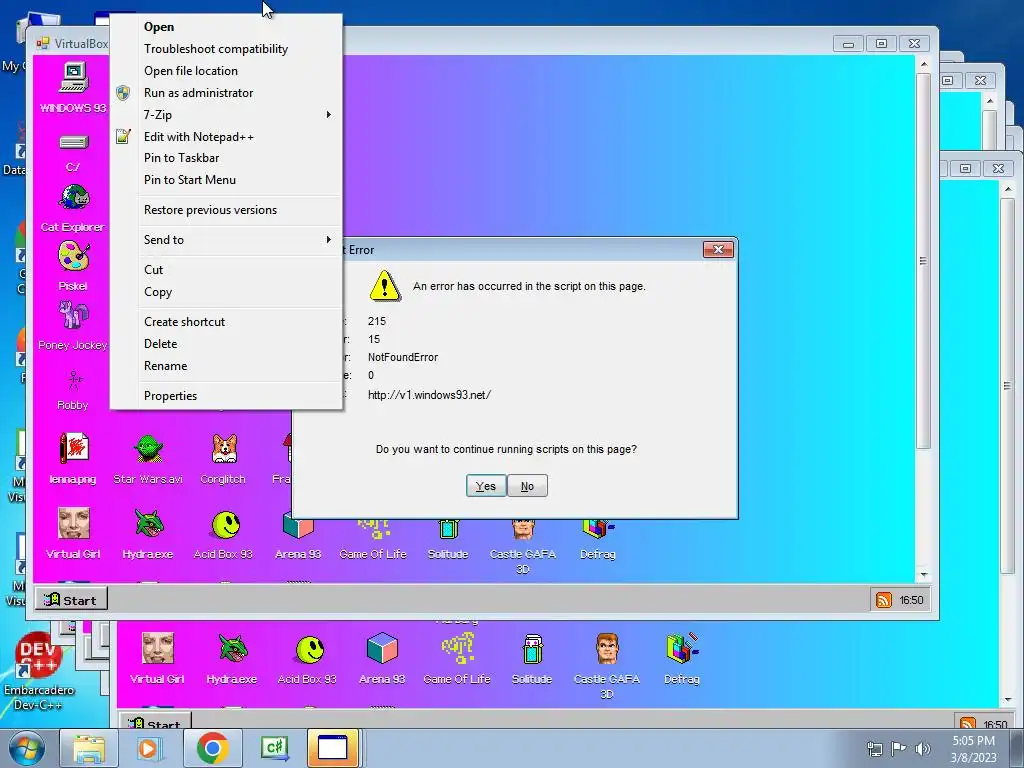Viewport: 1024px width, 768px height.
Task: Run Hydra.exe in back window
Action: (232, 648)
